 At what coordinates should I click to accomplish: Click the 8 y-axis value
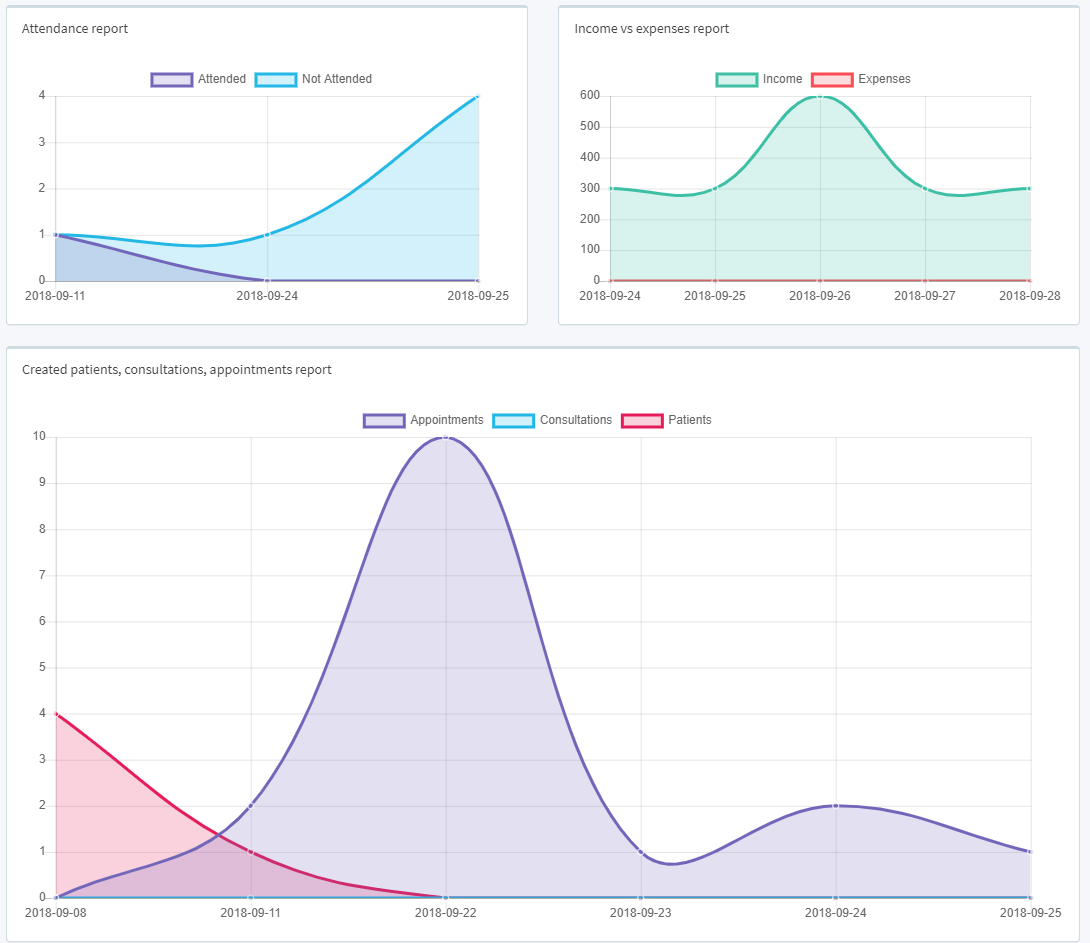coord(42,529)
